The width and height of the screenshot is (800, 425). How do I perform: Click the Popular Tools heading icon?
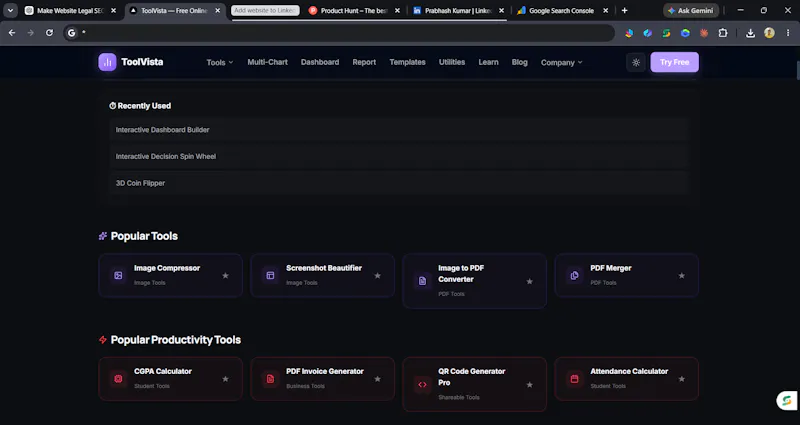coord(103,236)
